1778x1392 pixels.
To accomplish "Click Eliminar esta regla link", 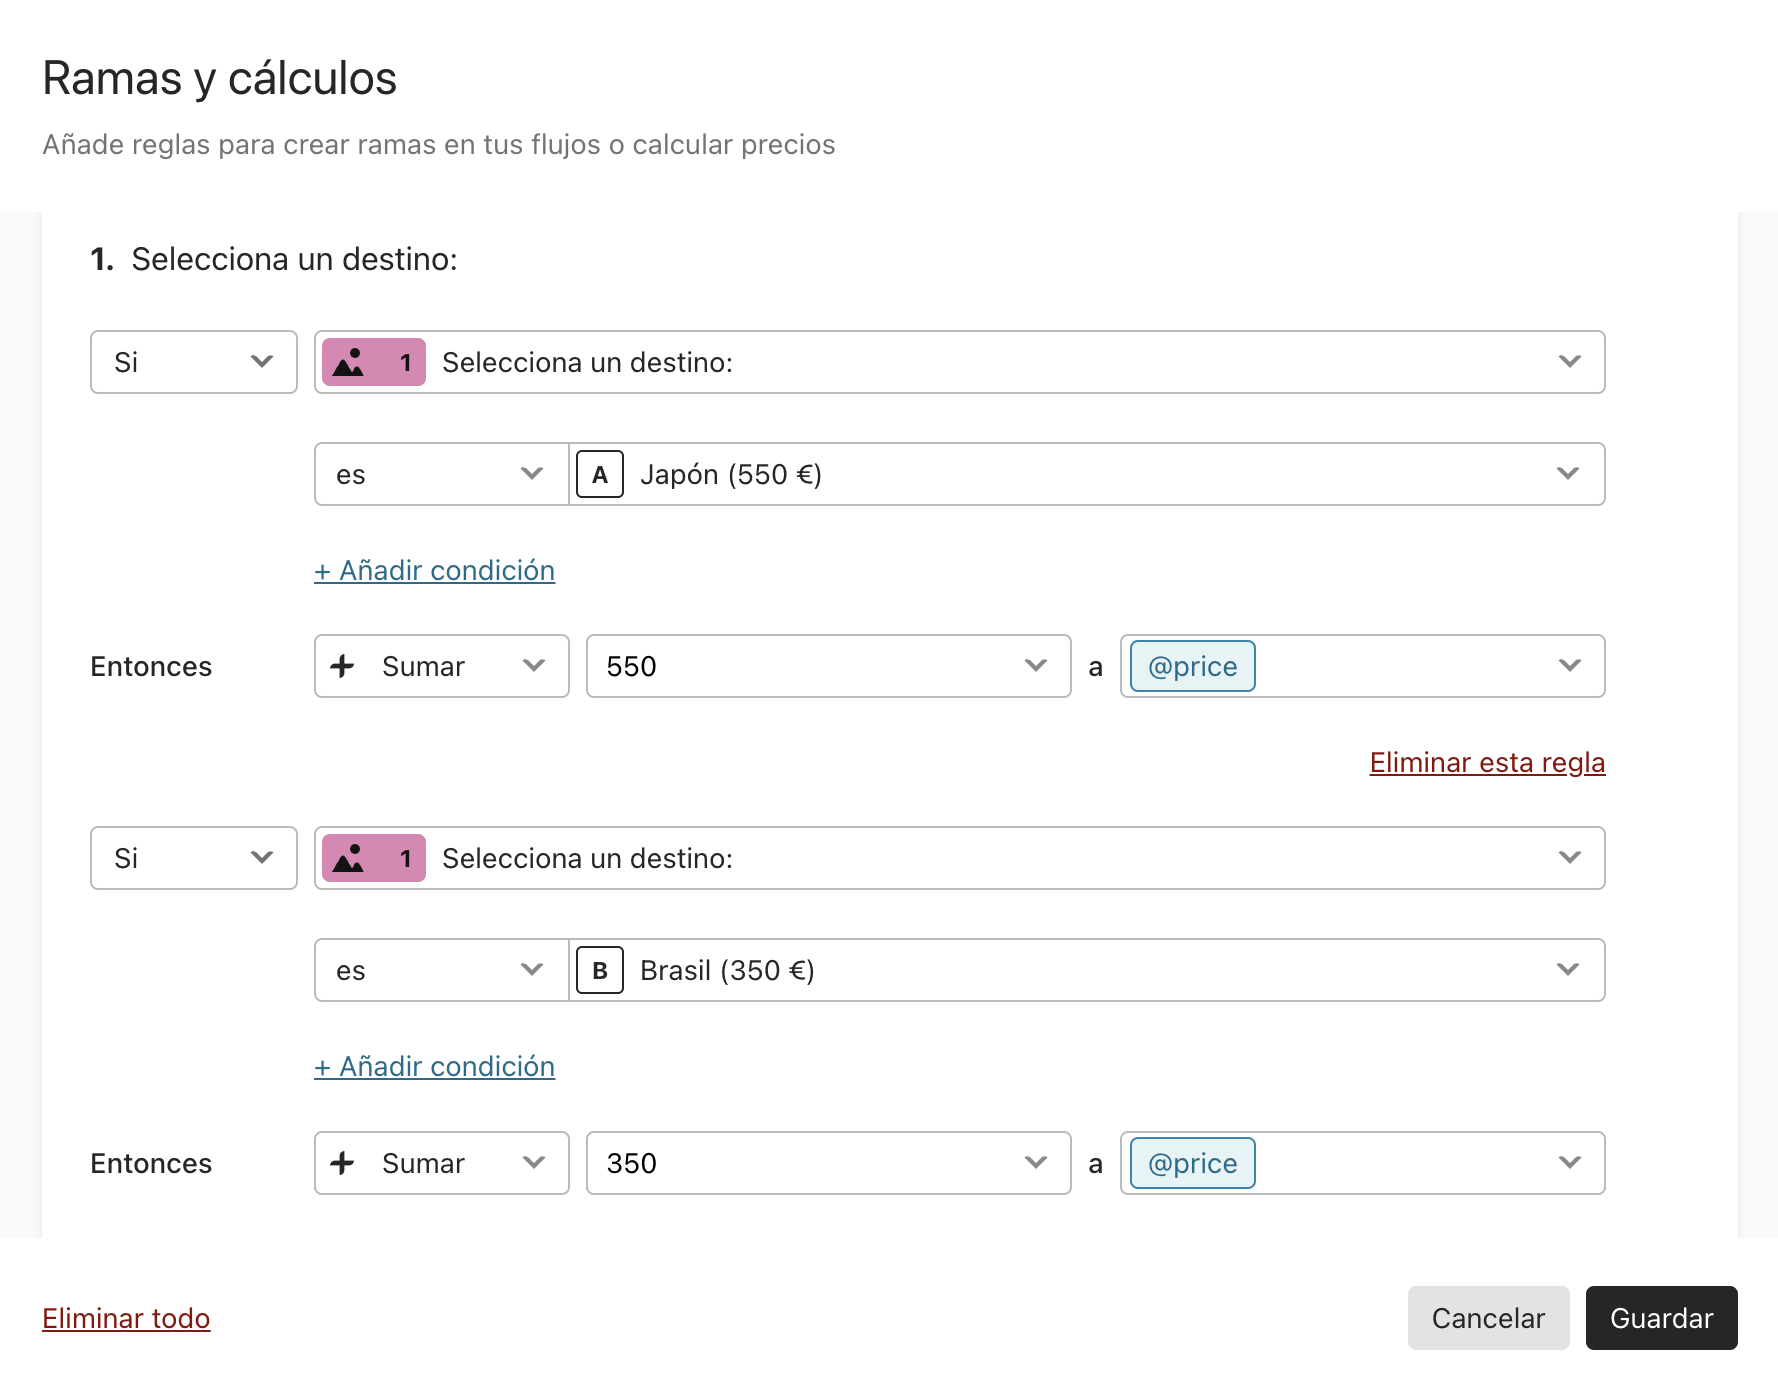I will 1487,762.
